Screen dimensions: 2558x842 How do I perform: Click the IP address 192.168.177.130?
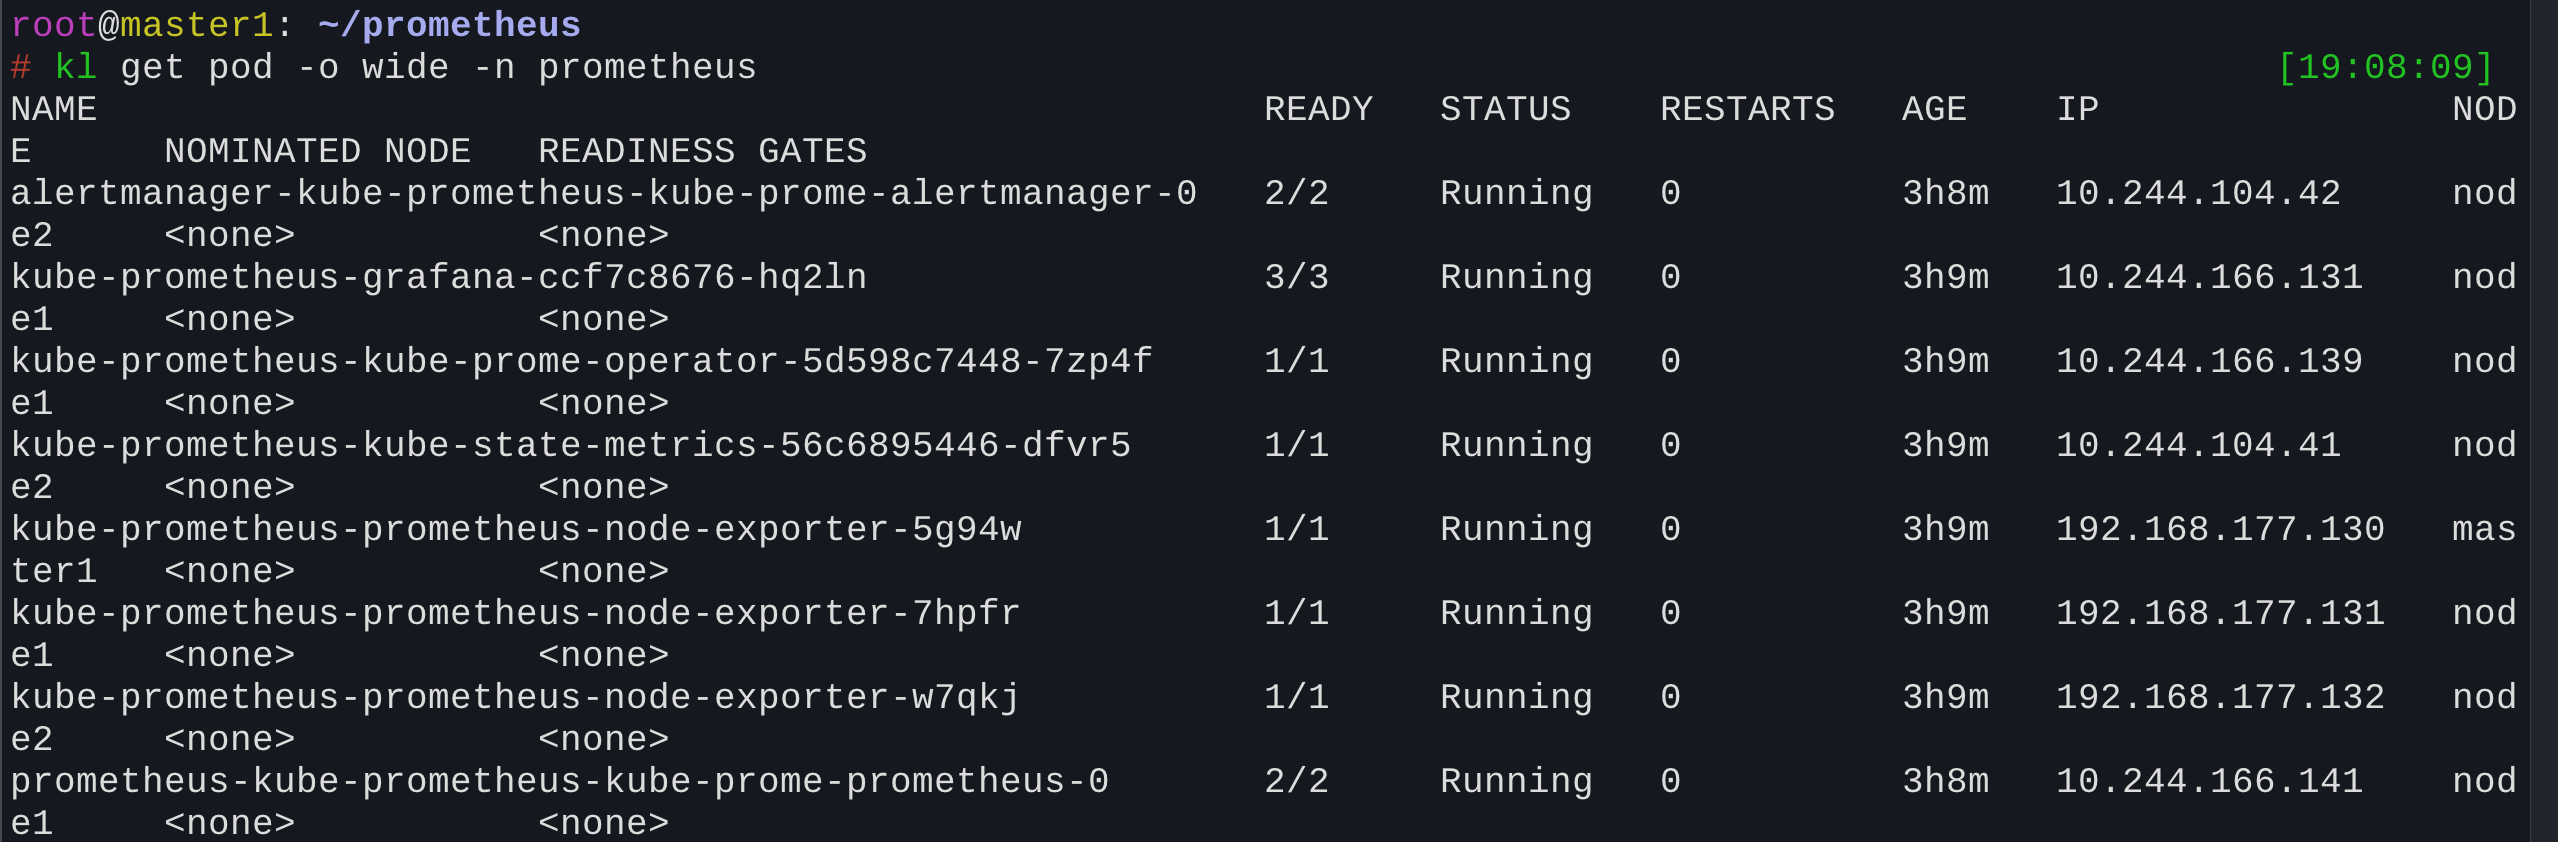pos(2219,529)
